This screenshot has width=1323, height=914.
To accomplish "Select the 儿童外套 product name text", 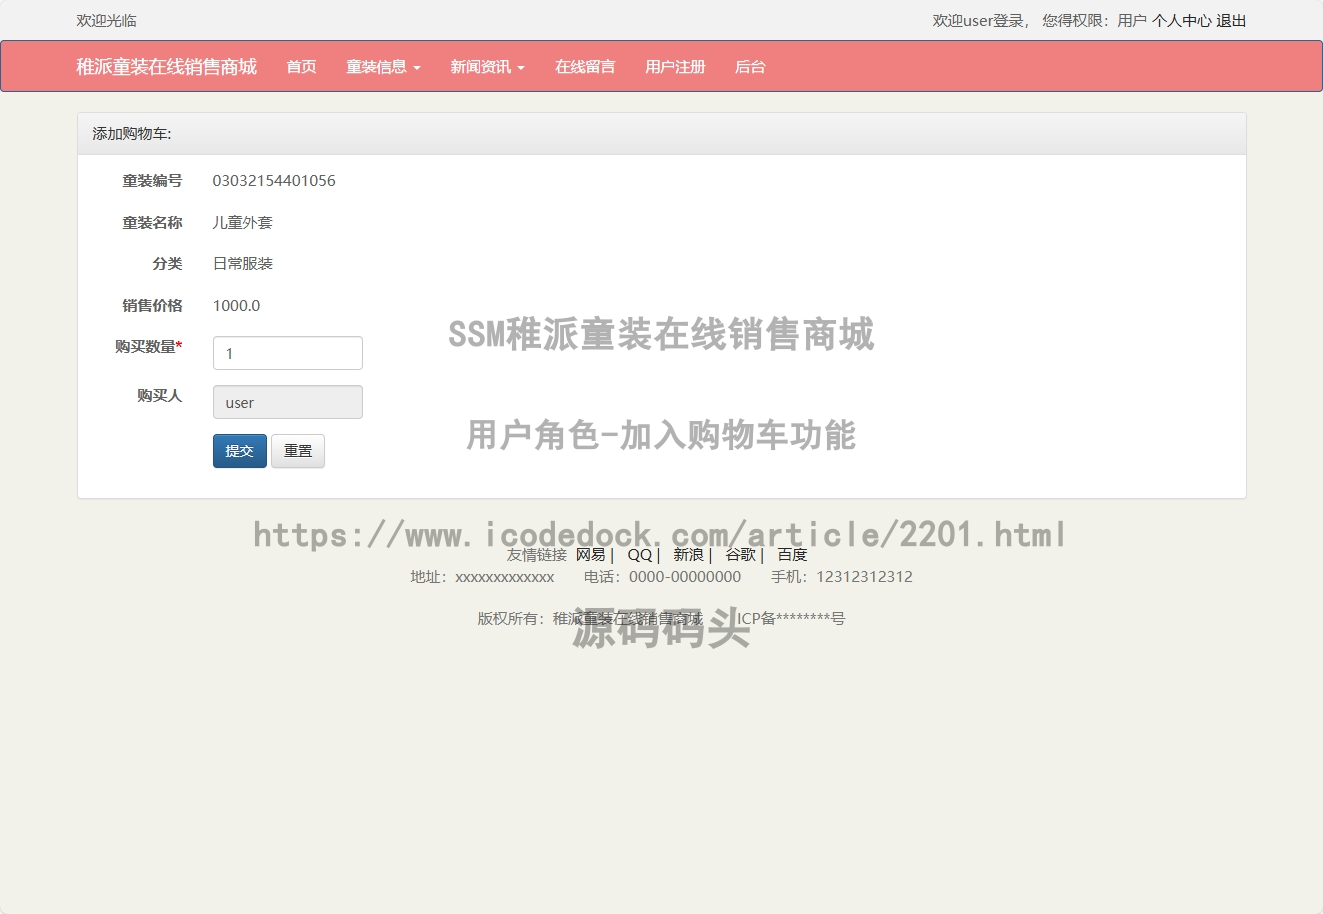I will point(243,223).
